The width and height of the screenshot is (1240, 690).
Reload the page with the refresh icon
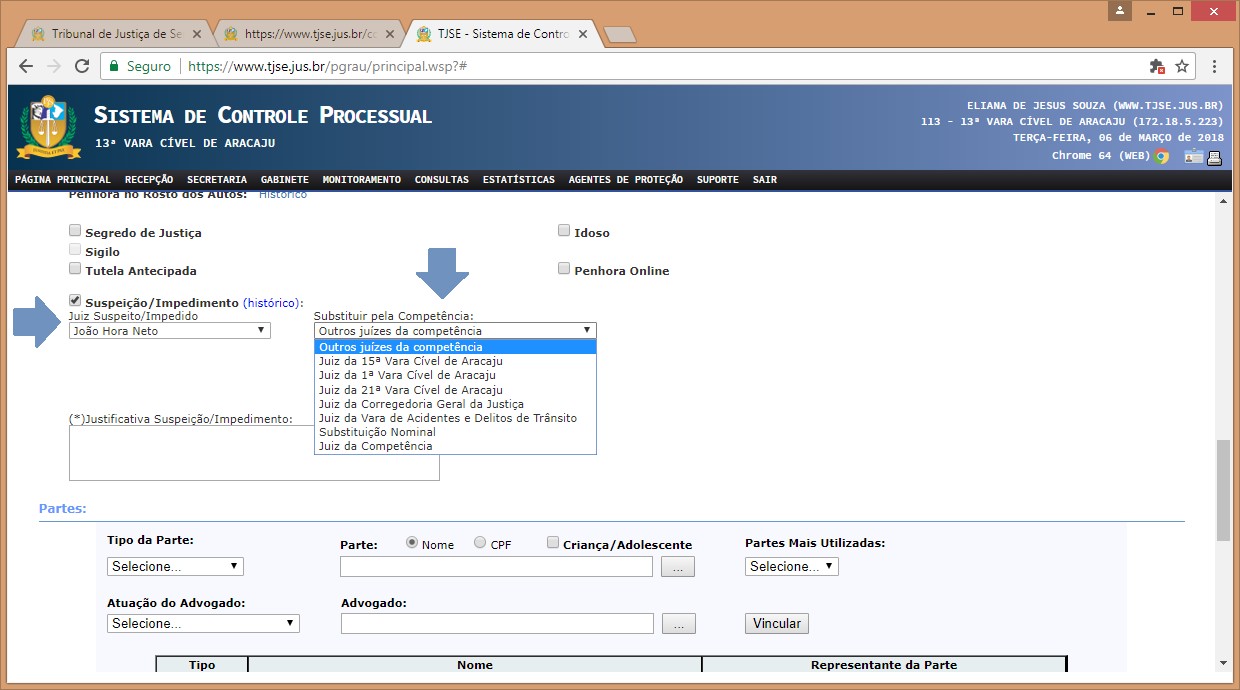[82, 66]
